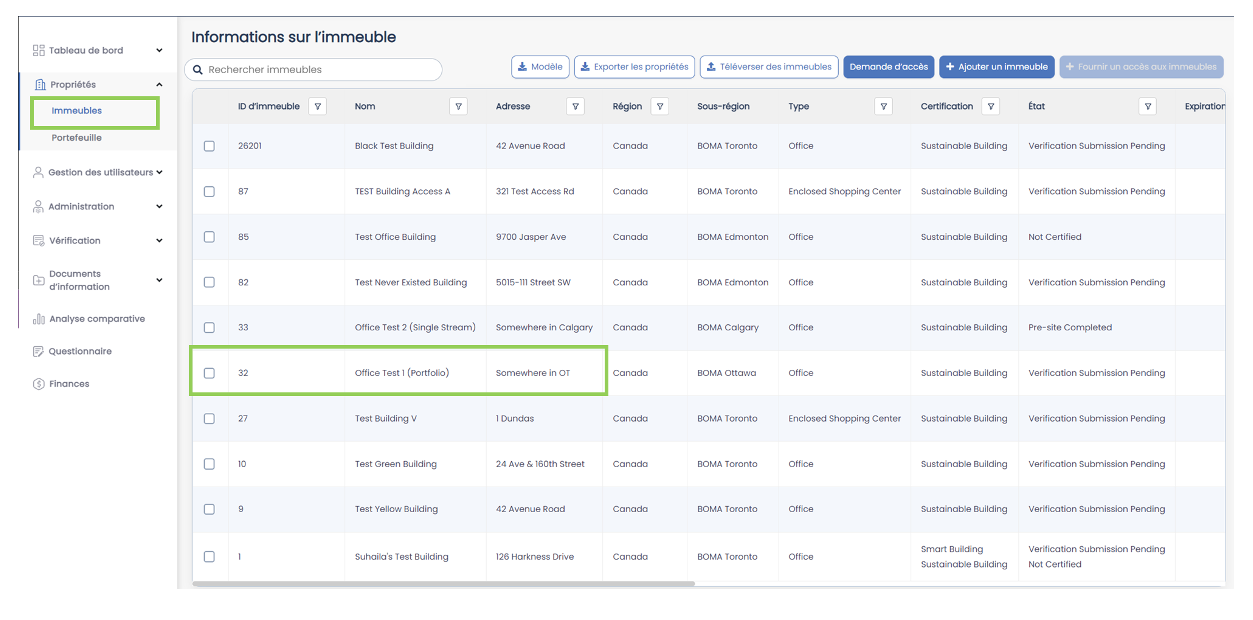Select checkbox for Black Test Building
1253x620 pixels.
209,146
